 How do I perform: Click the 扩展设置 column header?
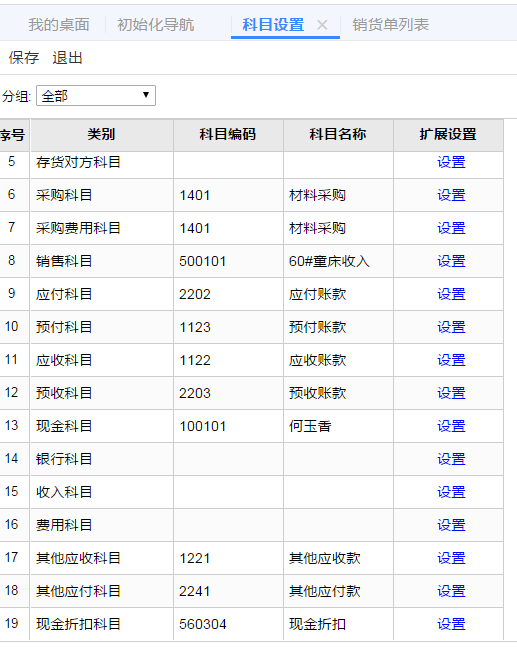(448, 135)
